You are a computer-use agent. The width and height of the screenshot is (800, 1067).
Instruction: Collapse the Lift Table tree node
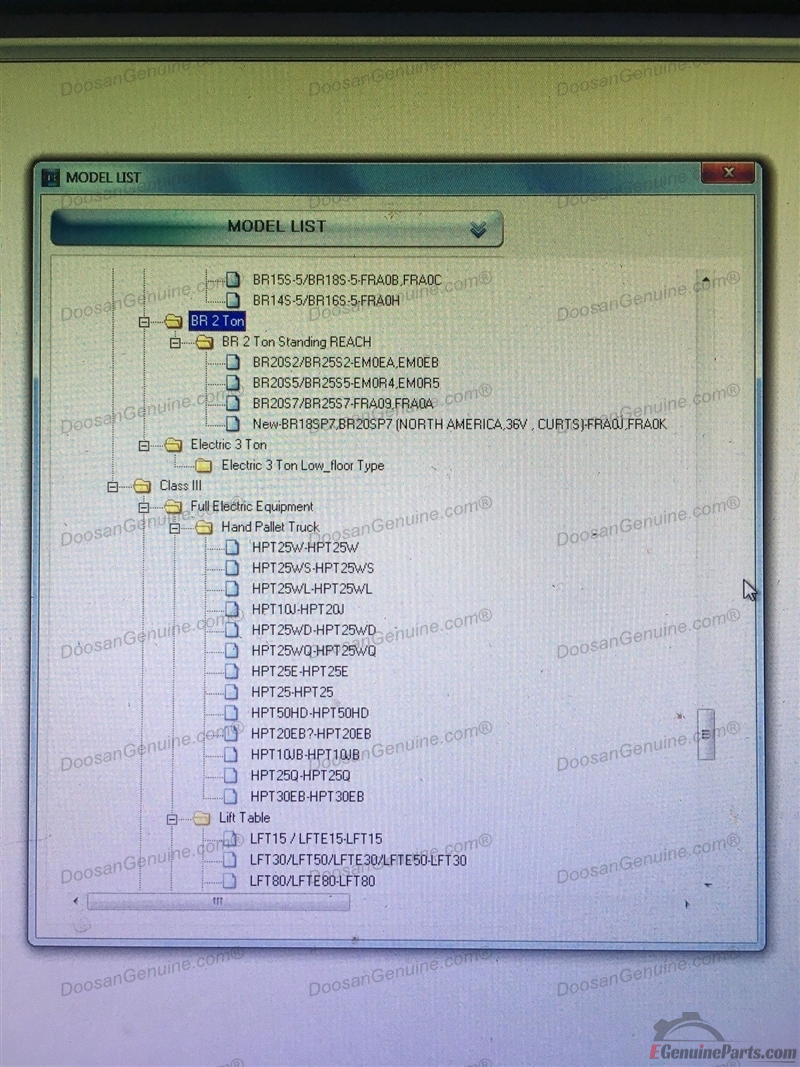[x=173, y=818]
